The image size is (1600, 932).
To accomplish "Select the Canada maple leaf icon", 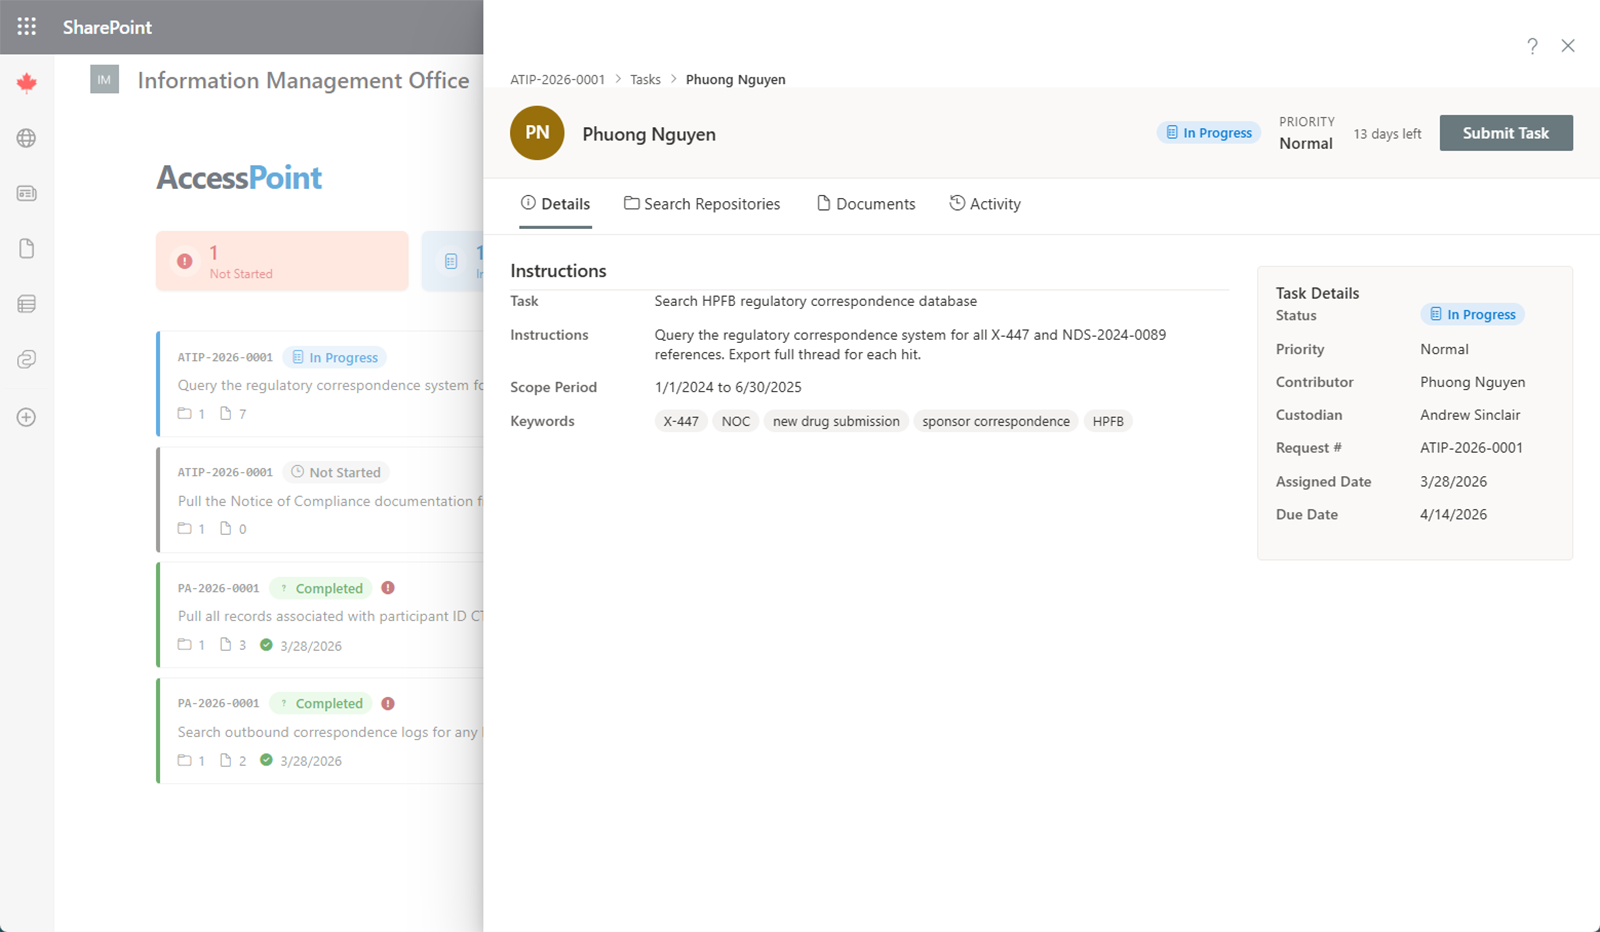I will (x=26, y=82).
